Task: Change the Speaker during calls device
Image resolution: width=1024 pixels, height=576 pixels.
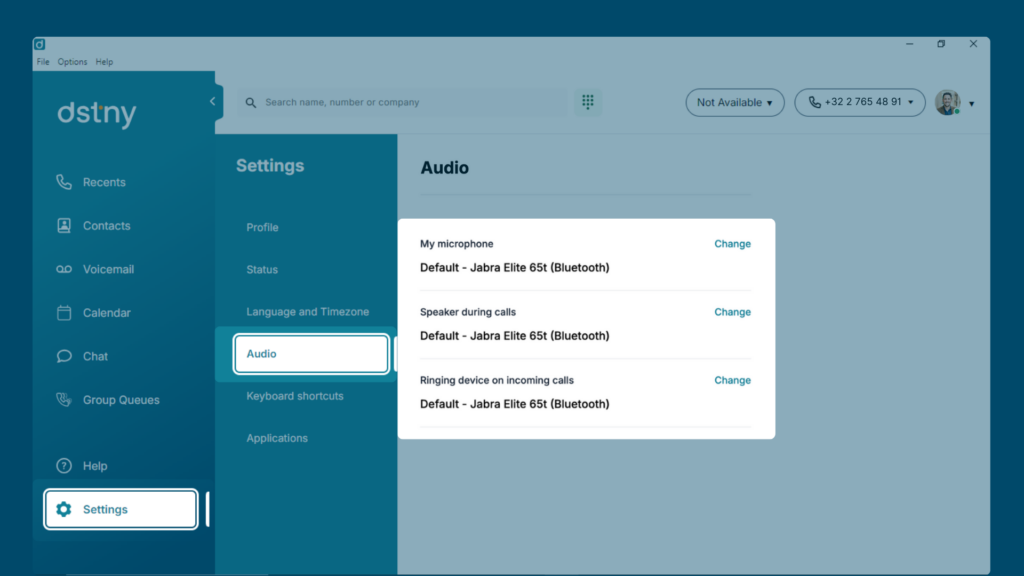Action: 732,312
